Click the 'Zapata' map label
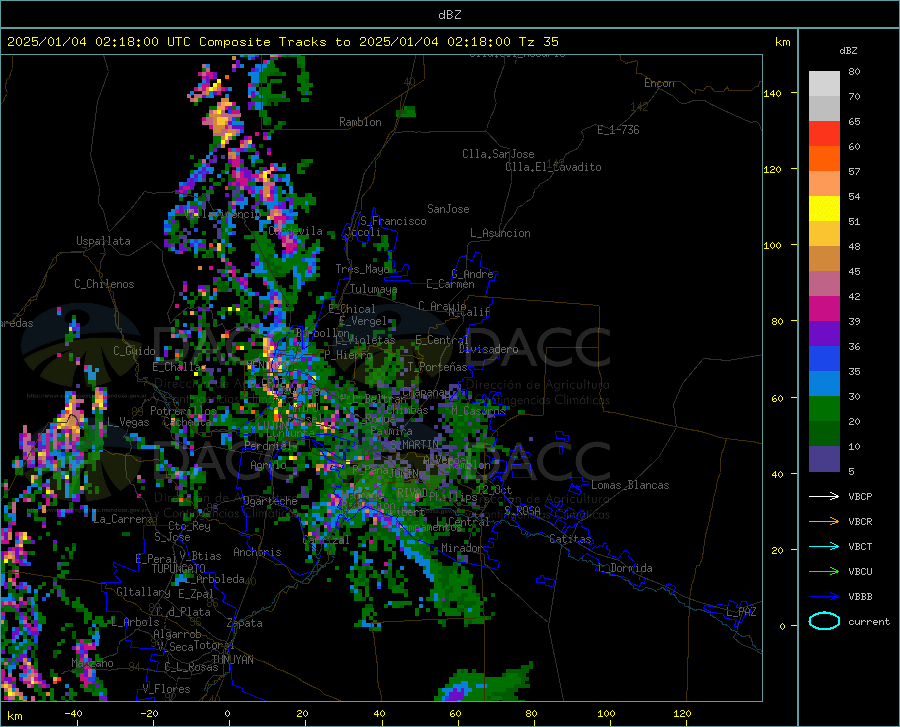 tap(245, 623)
